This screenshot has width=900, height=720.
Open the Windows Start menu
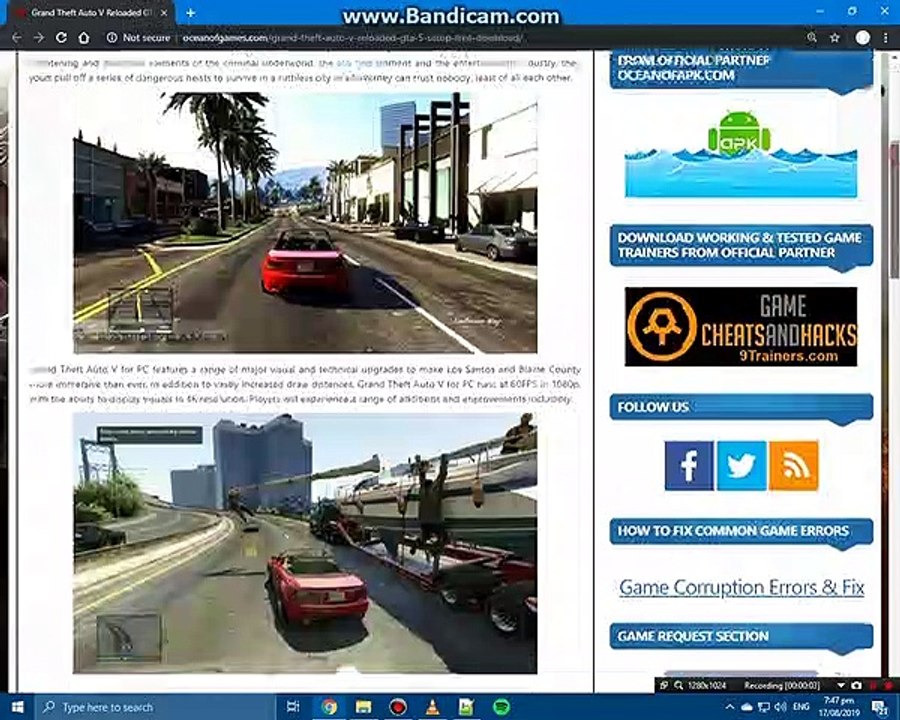[x=17, y=707]
